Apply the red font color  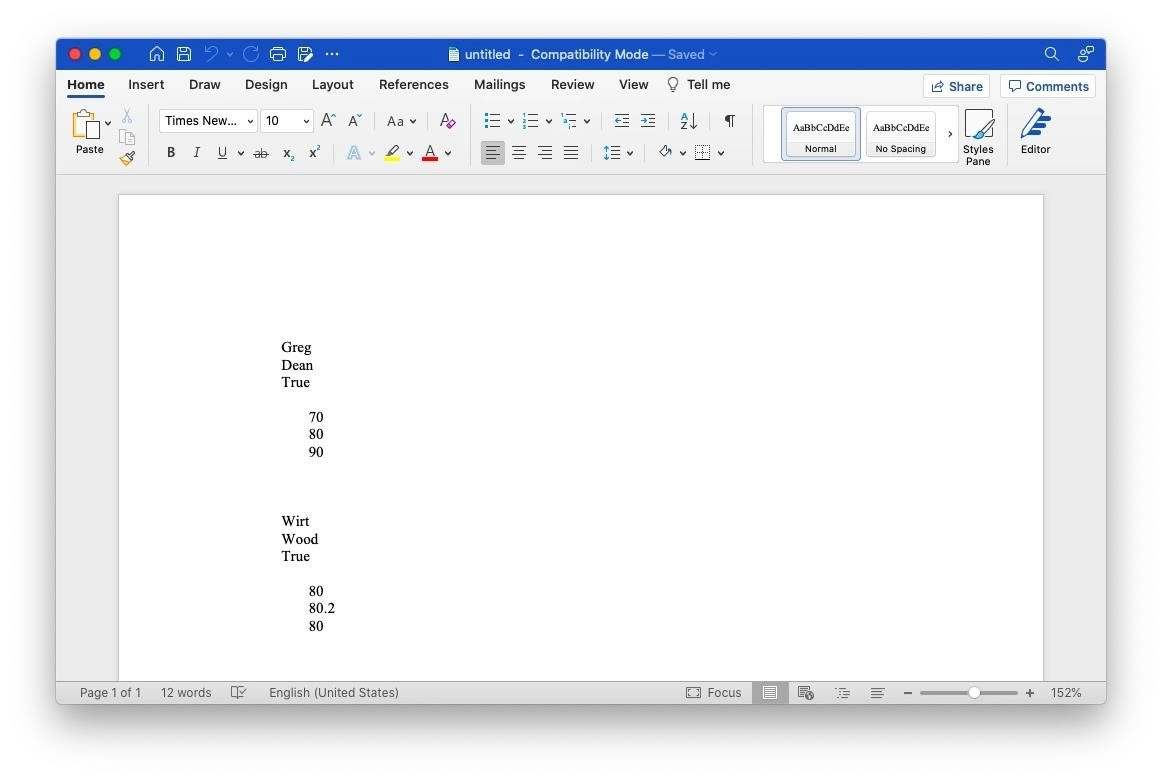coord(430,153)
